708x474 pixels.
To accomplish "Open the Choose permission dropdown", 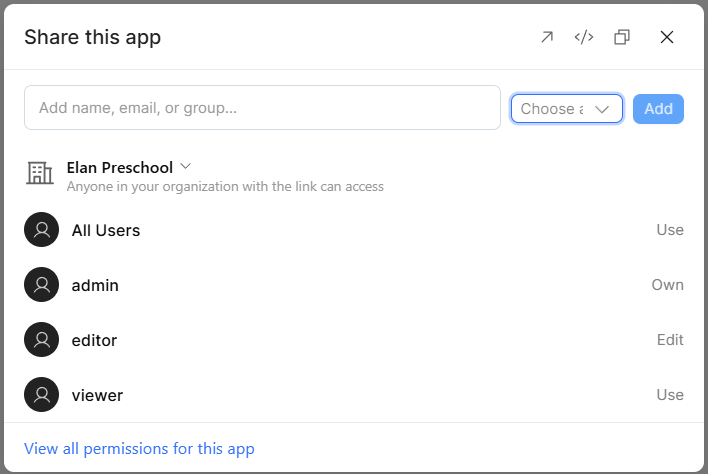I will 567,109.
